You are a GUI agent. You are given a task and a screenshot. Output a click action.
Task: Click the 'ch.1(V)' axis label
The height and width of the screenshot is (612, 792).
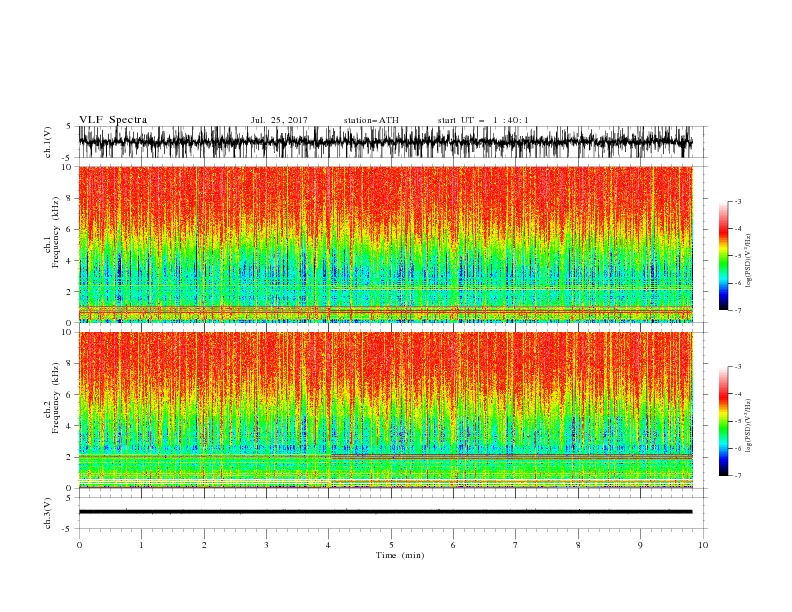click(x=48, y=142)
